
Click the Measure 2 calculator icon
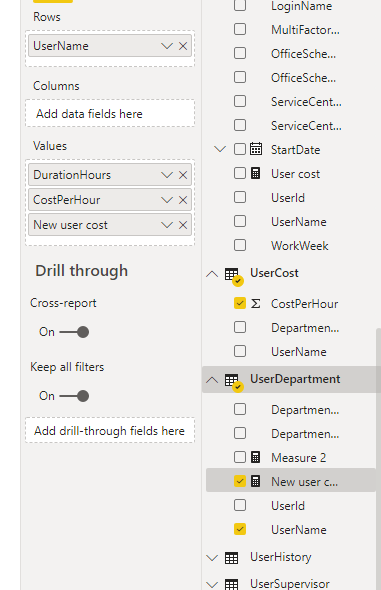(255, 458)
